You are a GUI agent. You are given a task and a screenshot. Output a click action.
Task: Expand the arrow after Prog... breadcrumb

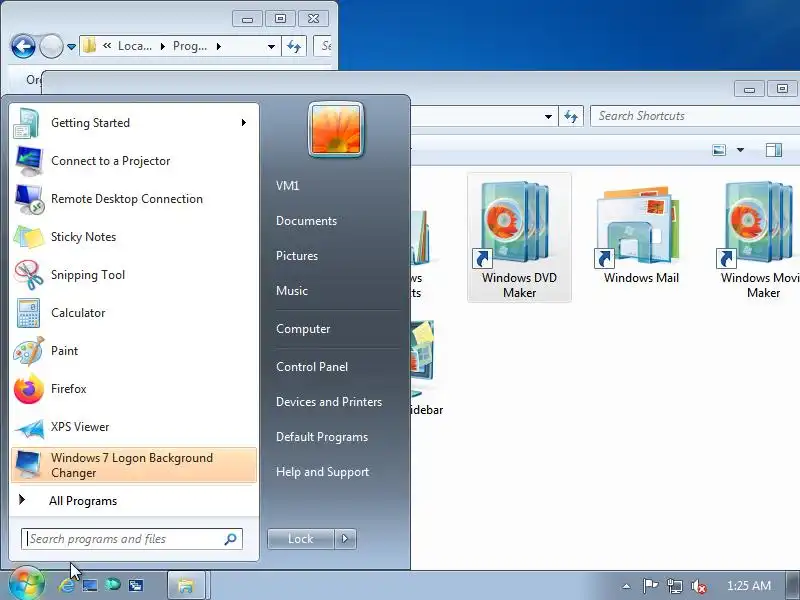point(219,46)
